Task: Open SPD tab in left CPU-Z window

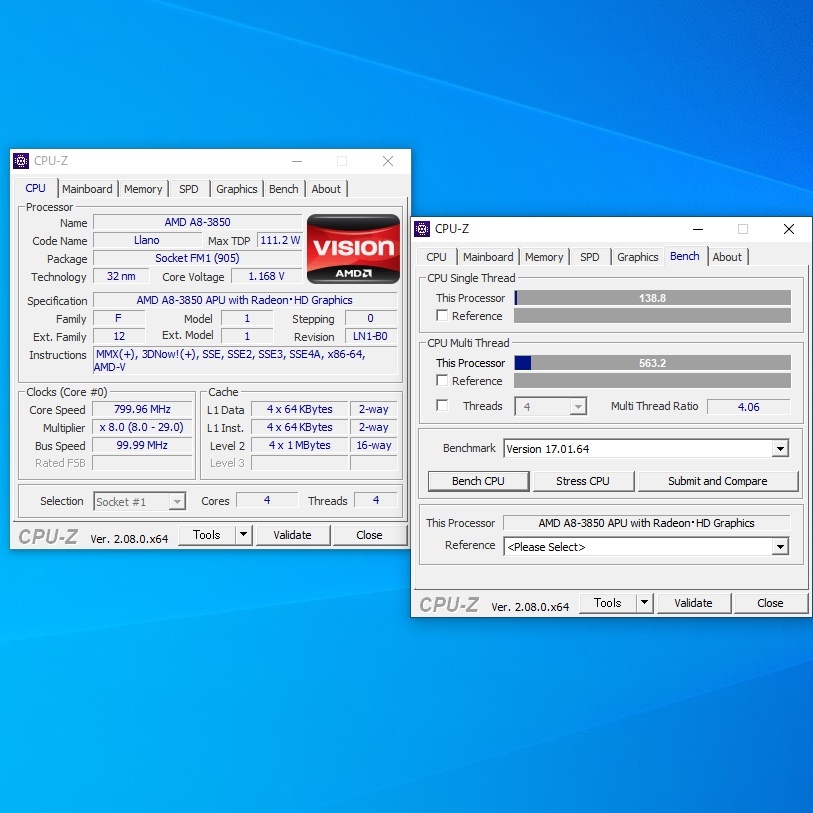Action: click(189, 189)
